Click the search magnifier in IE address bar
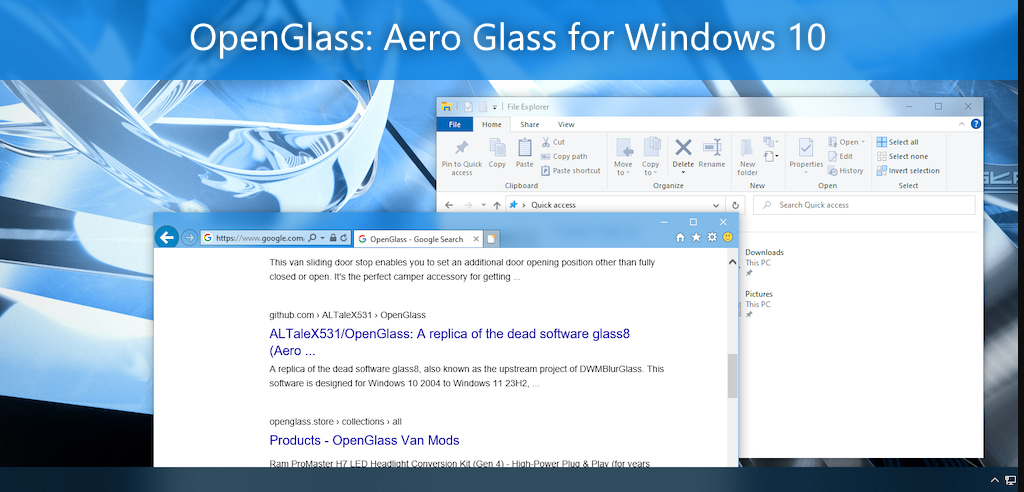Image resolution: width=1024 pixels, height=492 pixels. [312, 238]
